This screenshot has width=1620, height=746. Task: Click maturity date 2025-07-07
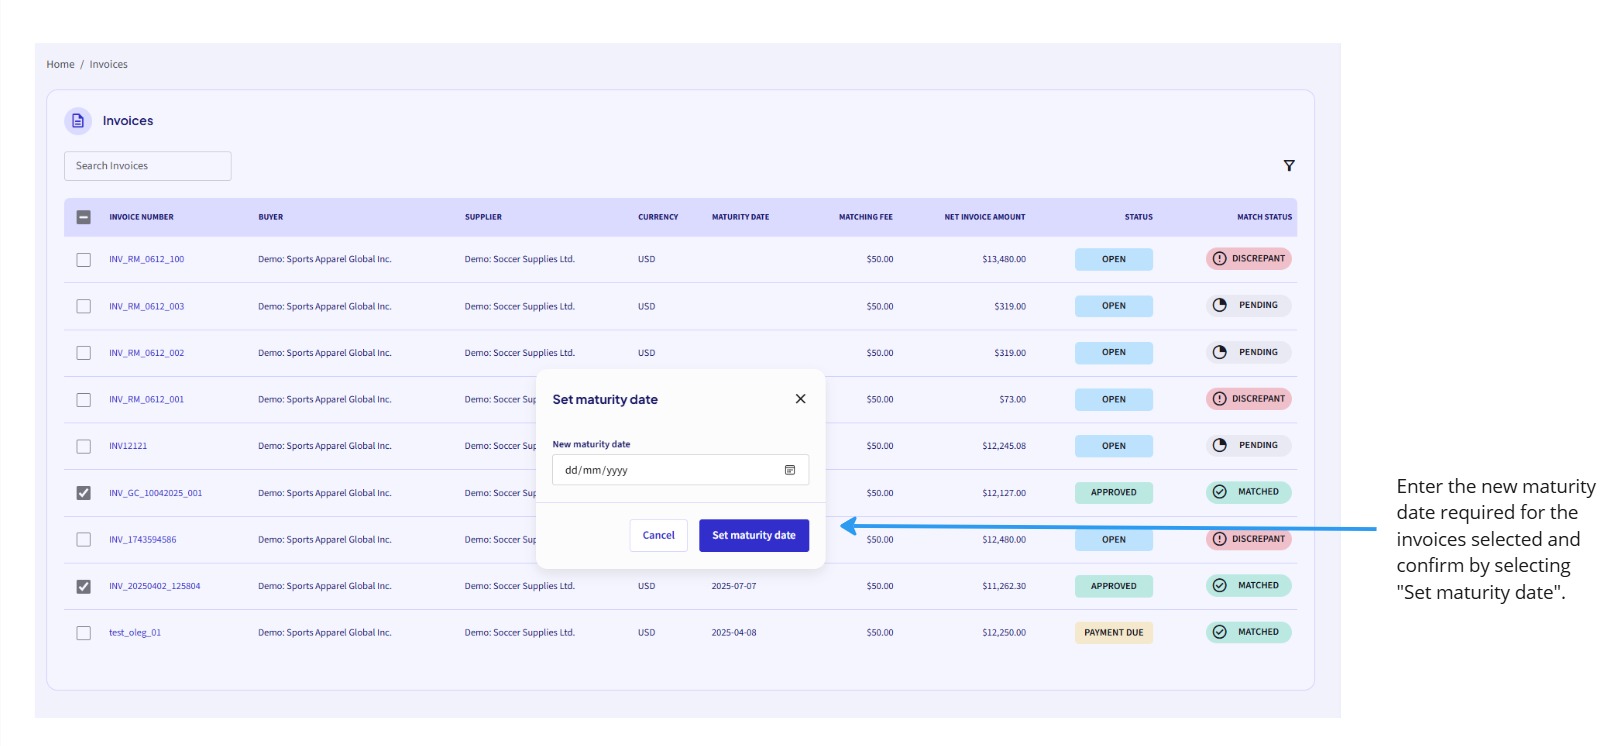[x=734, y=586]
